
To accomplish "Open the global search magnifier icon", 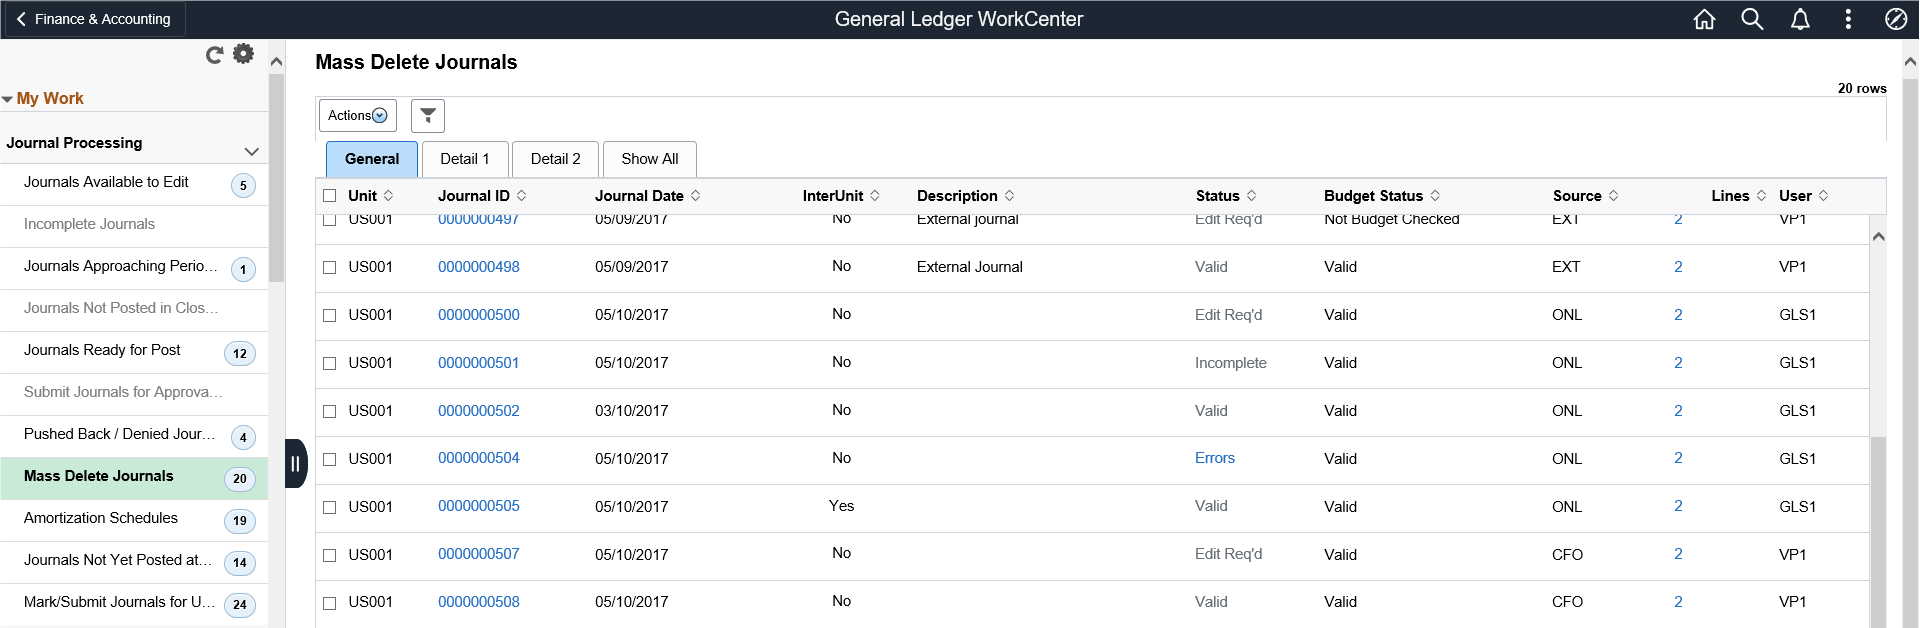I will 1752,19.
